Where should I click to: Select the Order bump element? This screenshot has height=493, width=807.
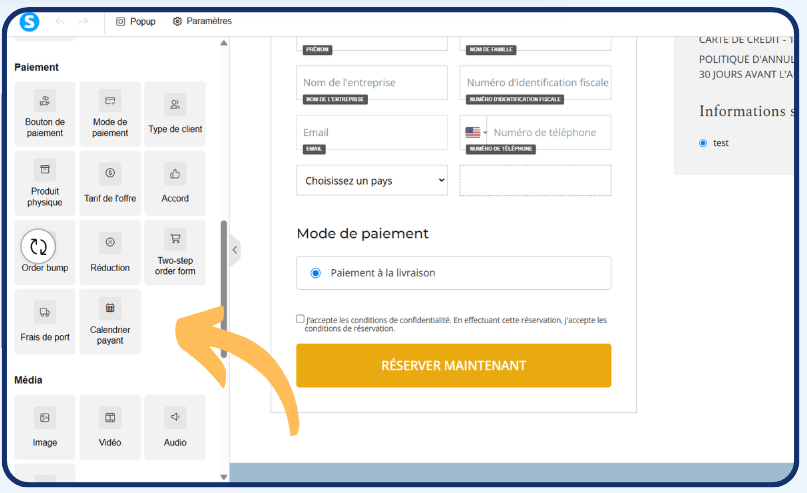click(45, 253)
